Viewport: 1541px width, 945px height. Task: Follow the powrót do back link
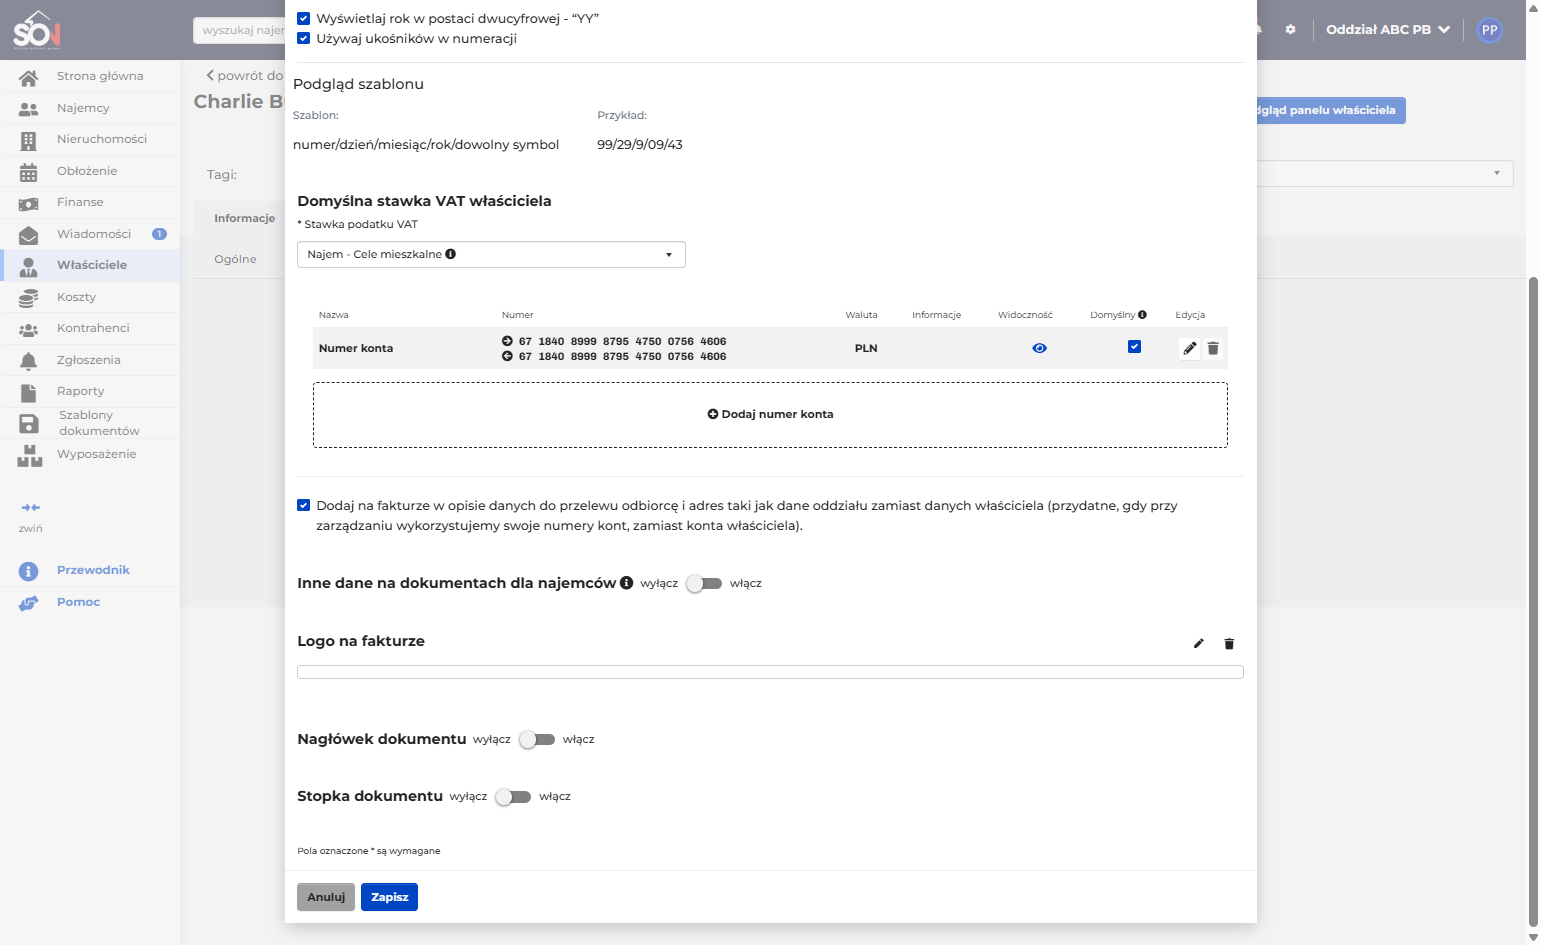coord(245,75)
